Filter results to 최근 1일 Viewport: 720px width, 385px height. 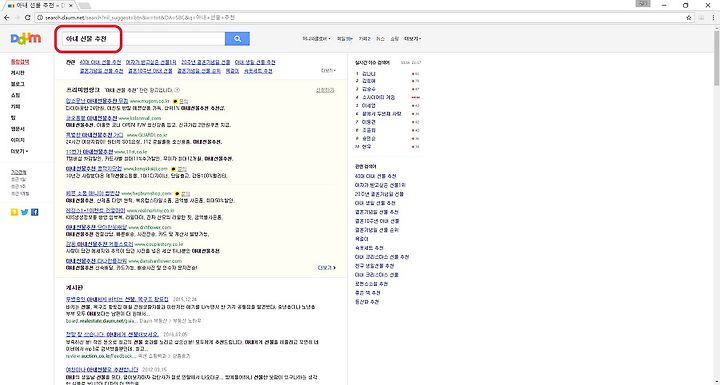pyautogui.click(x=18, y=180)
